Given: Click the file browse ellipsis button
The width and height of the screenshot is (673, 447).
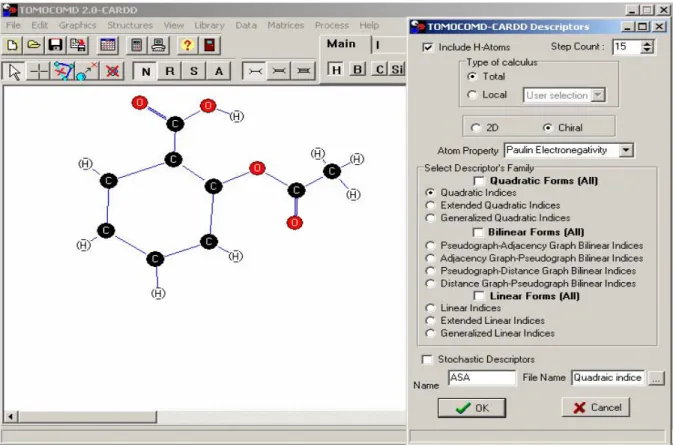Looking at the screenshot, I should [656, 378].
